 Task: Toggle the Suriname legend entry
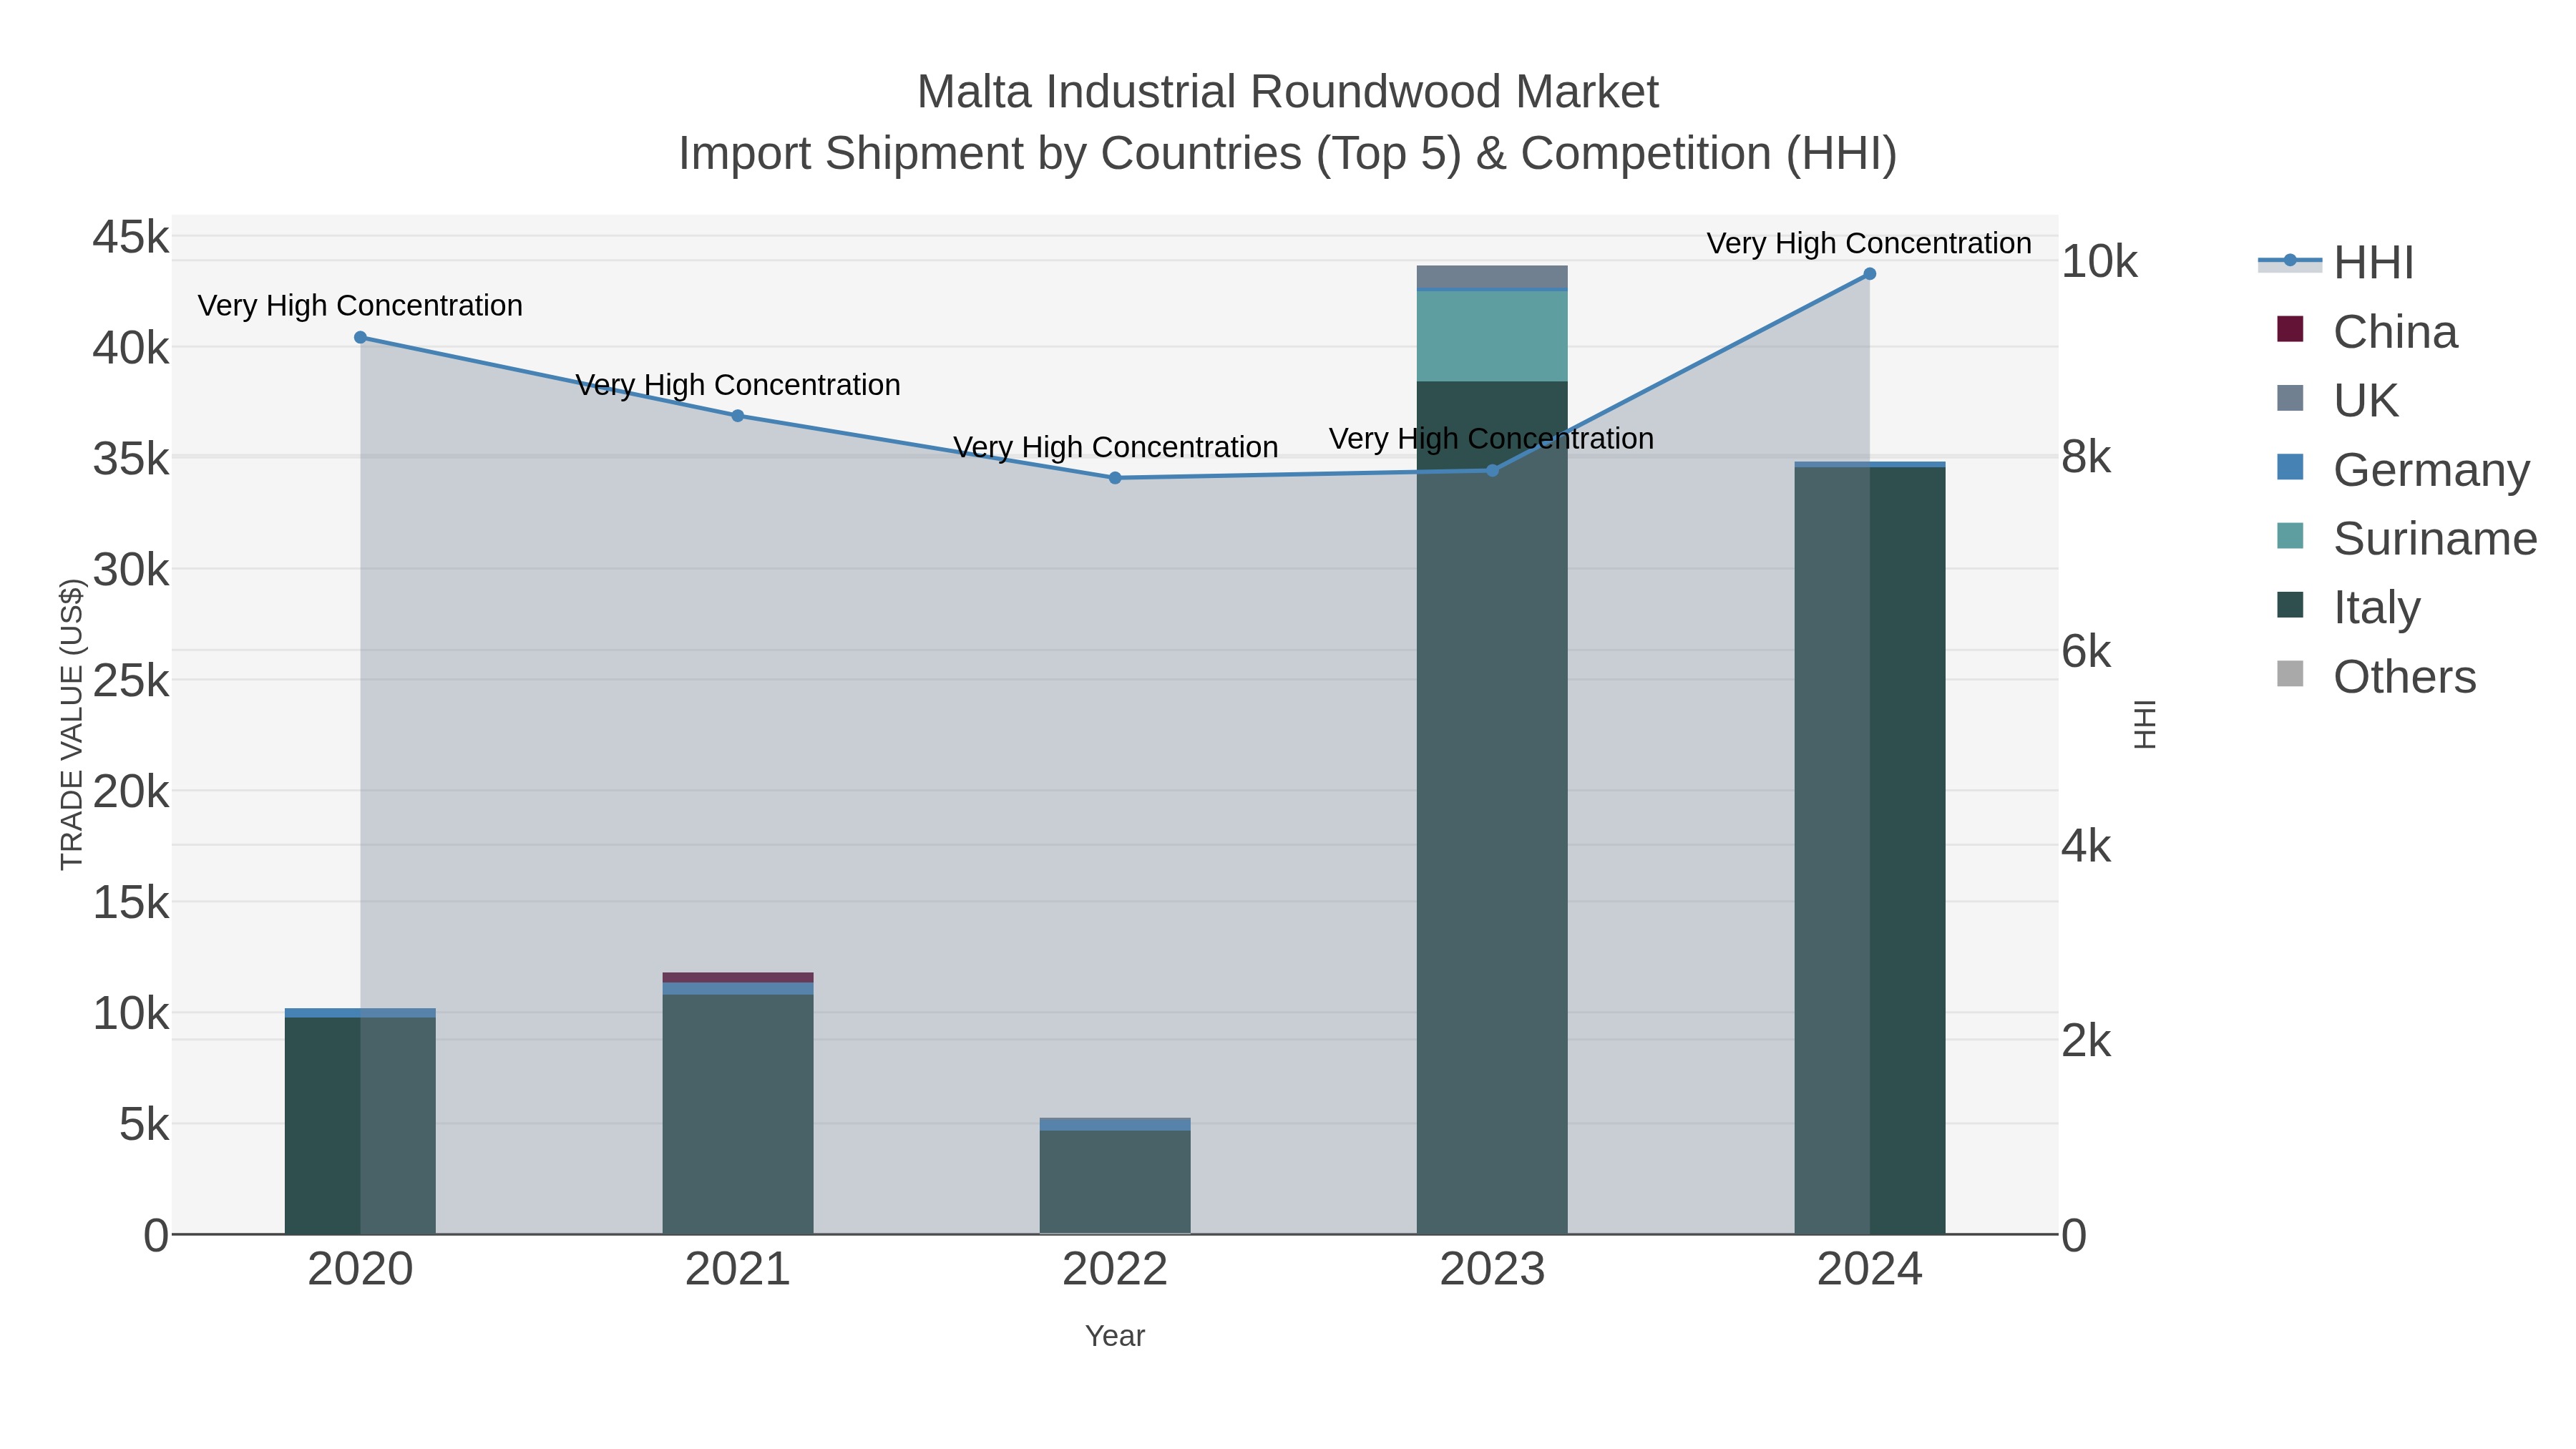click(x=2406, y=539)
